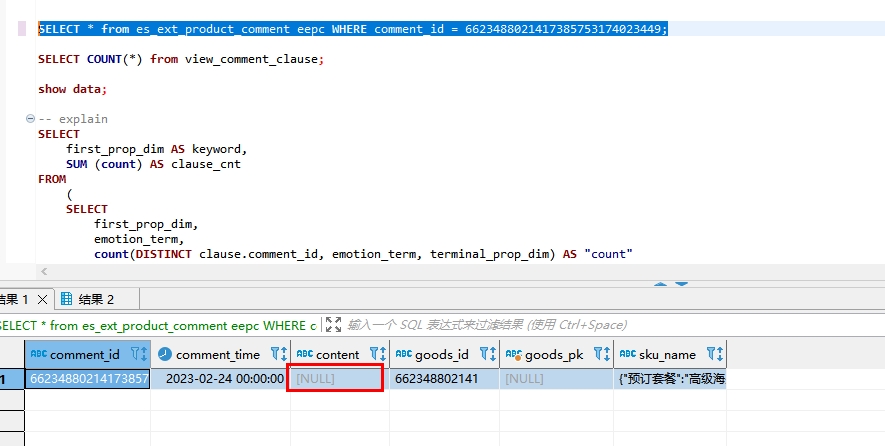885x446 pixels.
Task: Select the comment_id column header
Action: [x=87, y=354]
